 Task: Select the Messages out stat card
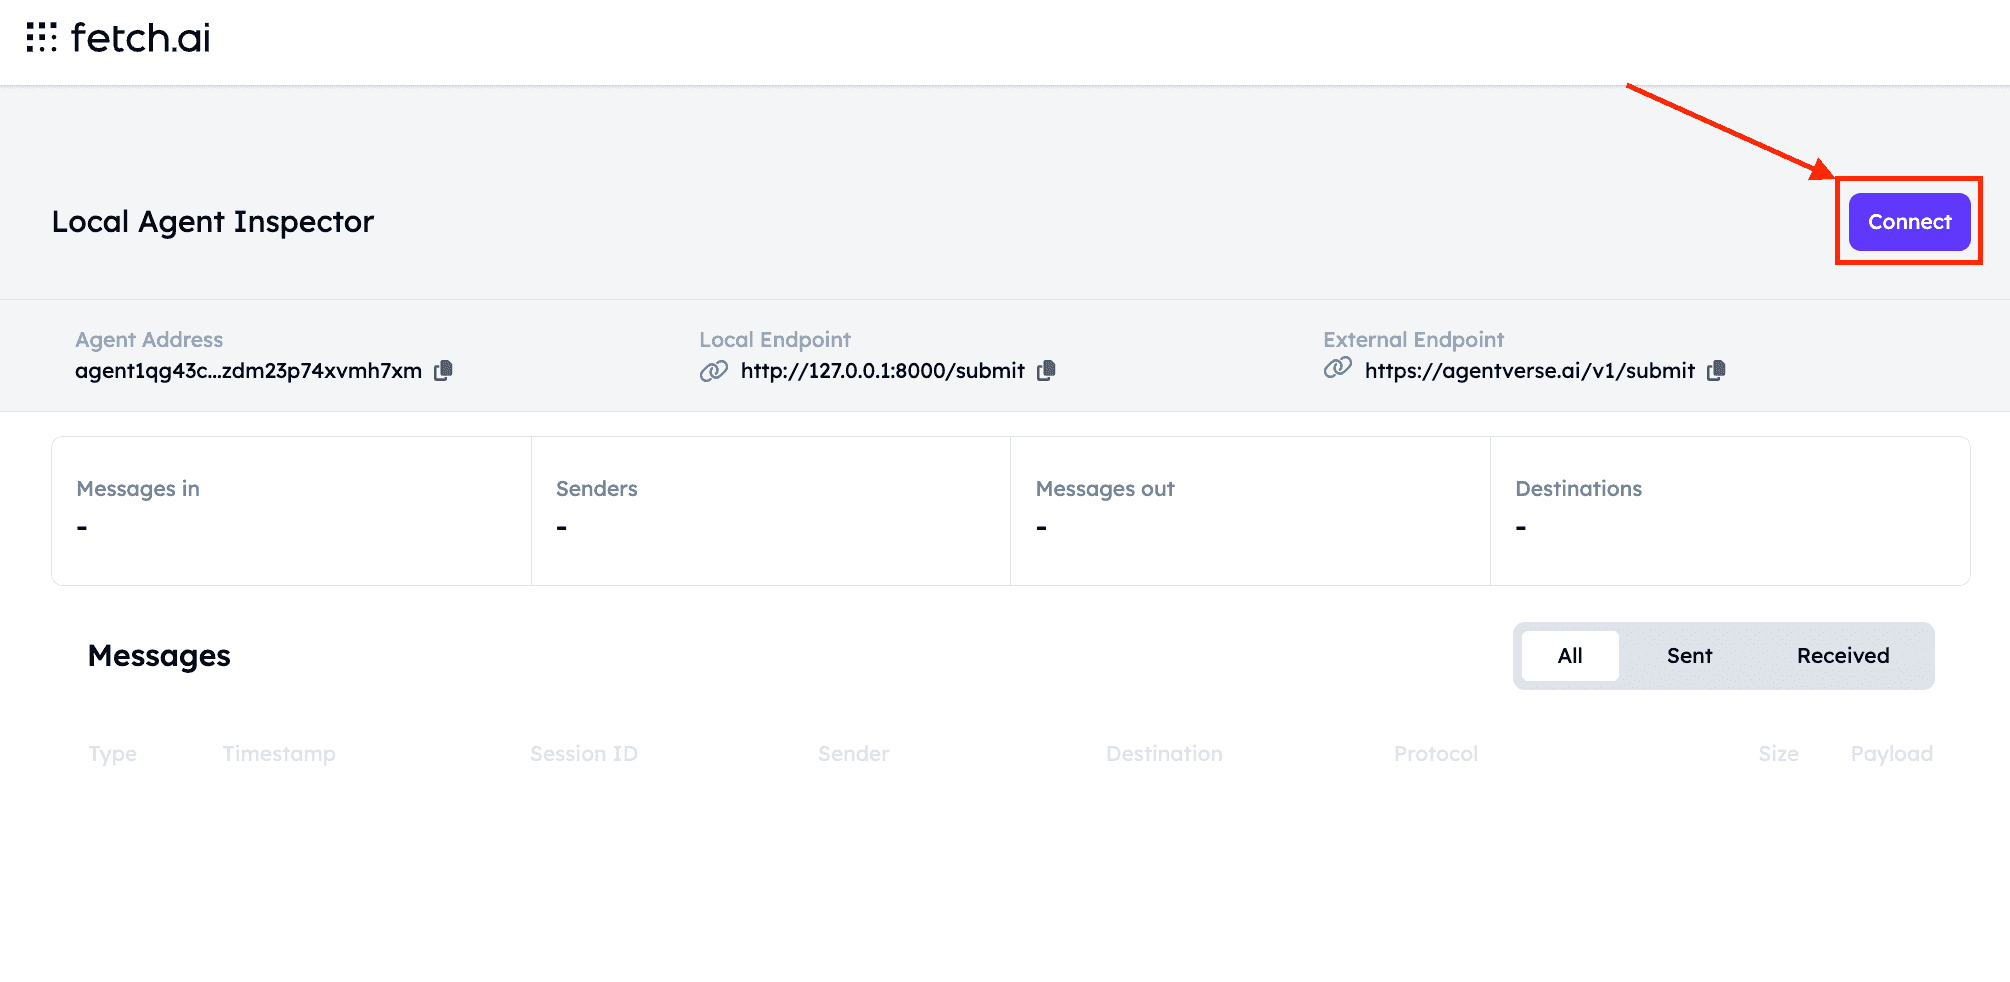pos(1250,510)
